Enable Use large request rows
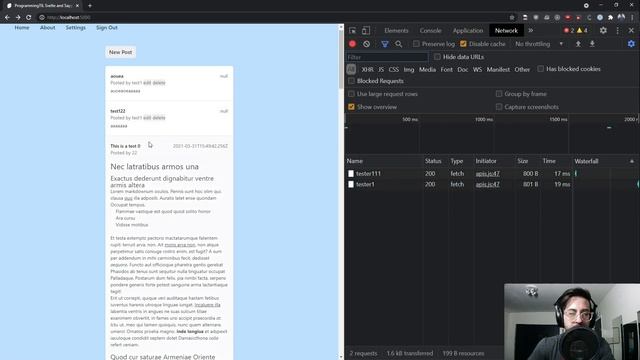The image size is (640, 360). [x=351, y=94]
